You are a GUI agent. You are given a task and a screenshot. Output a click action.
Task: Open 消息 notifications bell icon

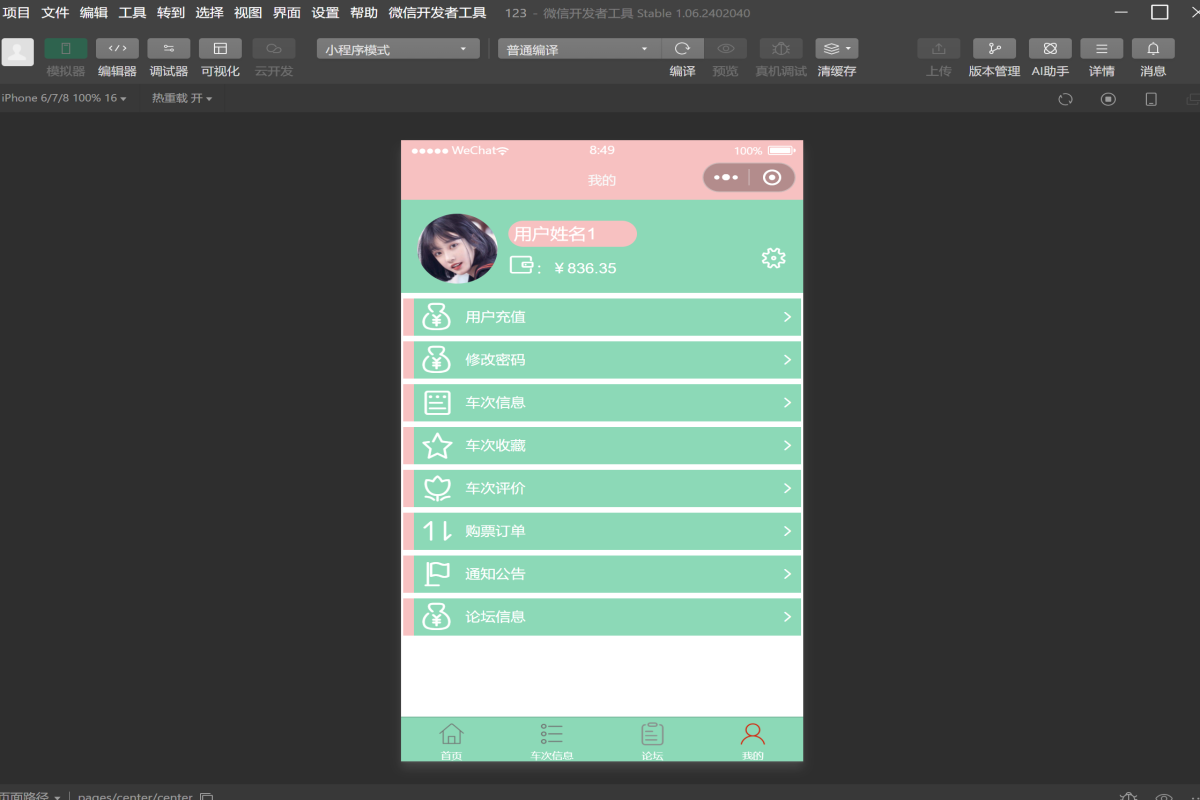tap(1152, 47)
